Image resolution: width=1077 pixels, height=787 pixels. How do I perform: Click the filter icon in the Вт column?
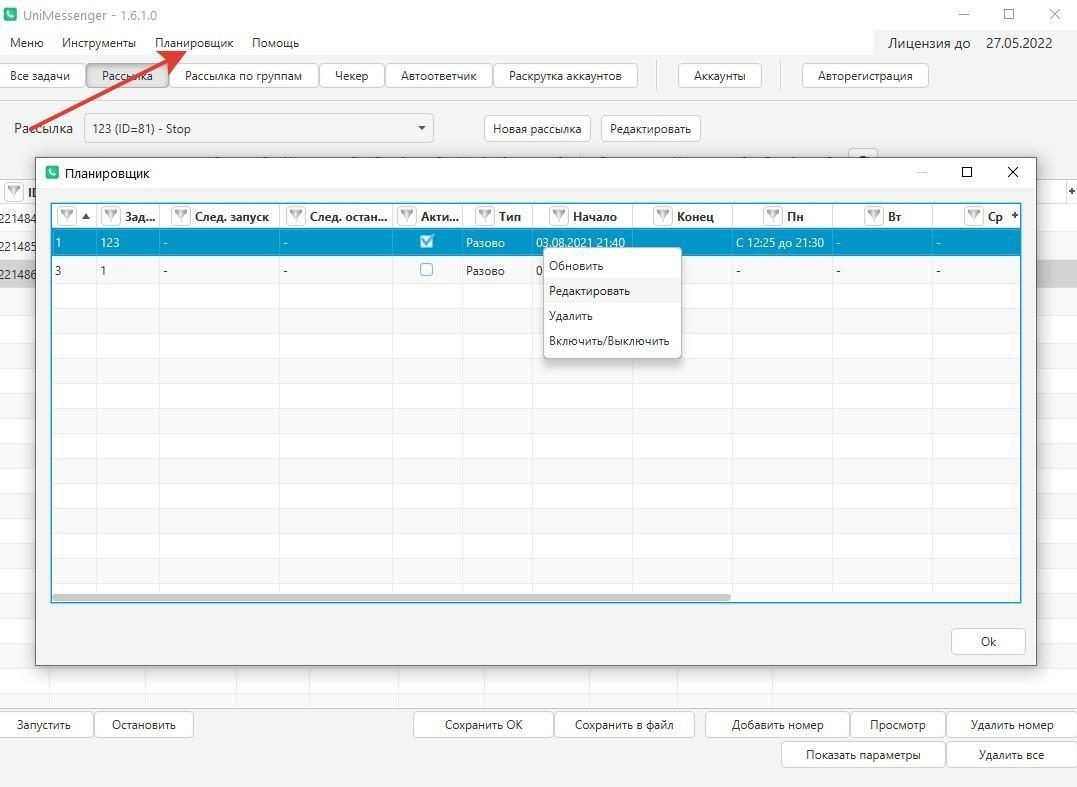873,216
